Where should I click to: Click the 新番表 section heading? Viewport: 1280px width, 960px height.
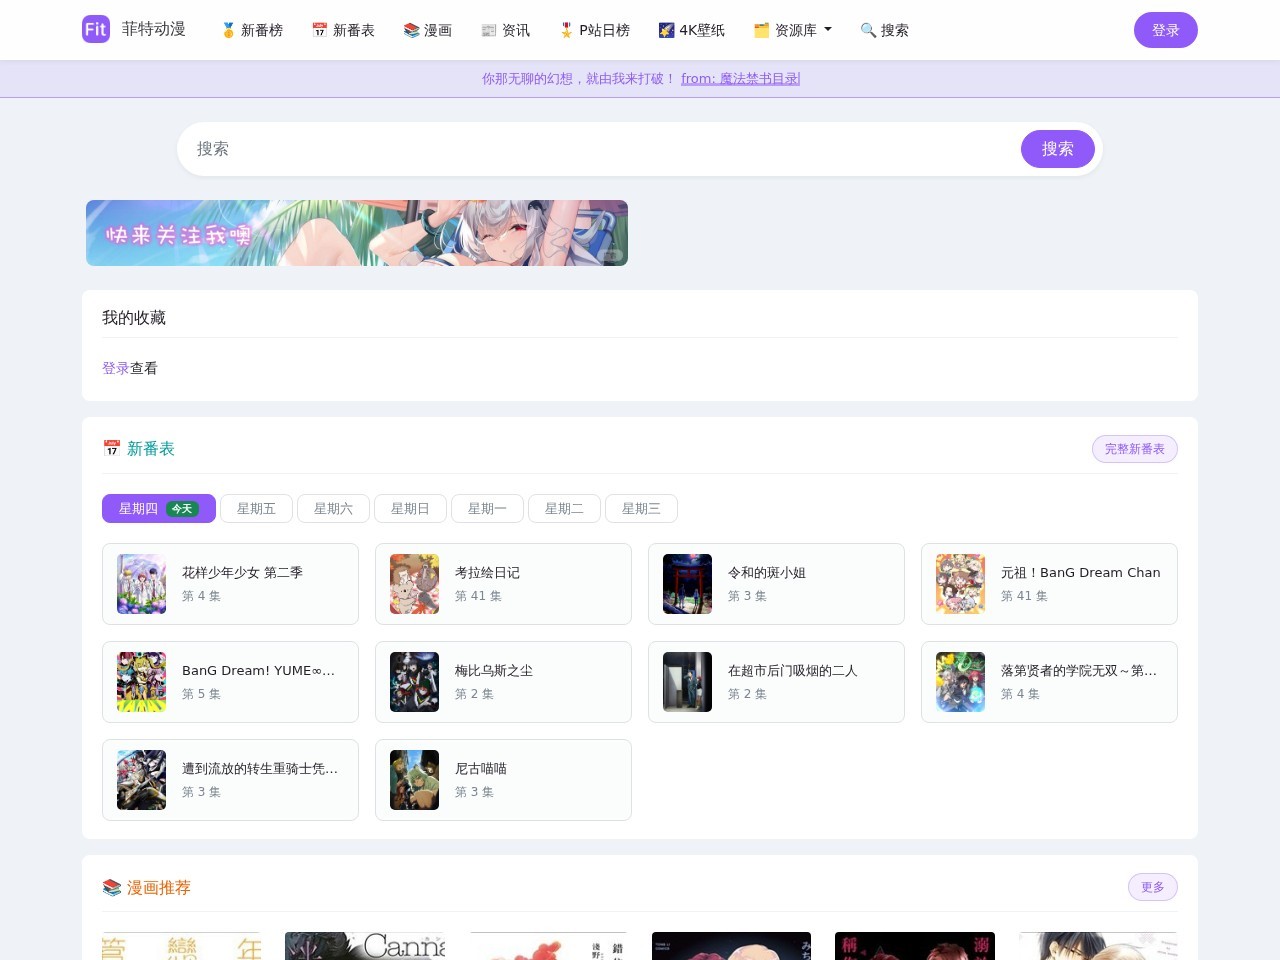(x=139, y=449)
